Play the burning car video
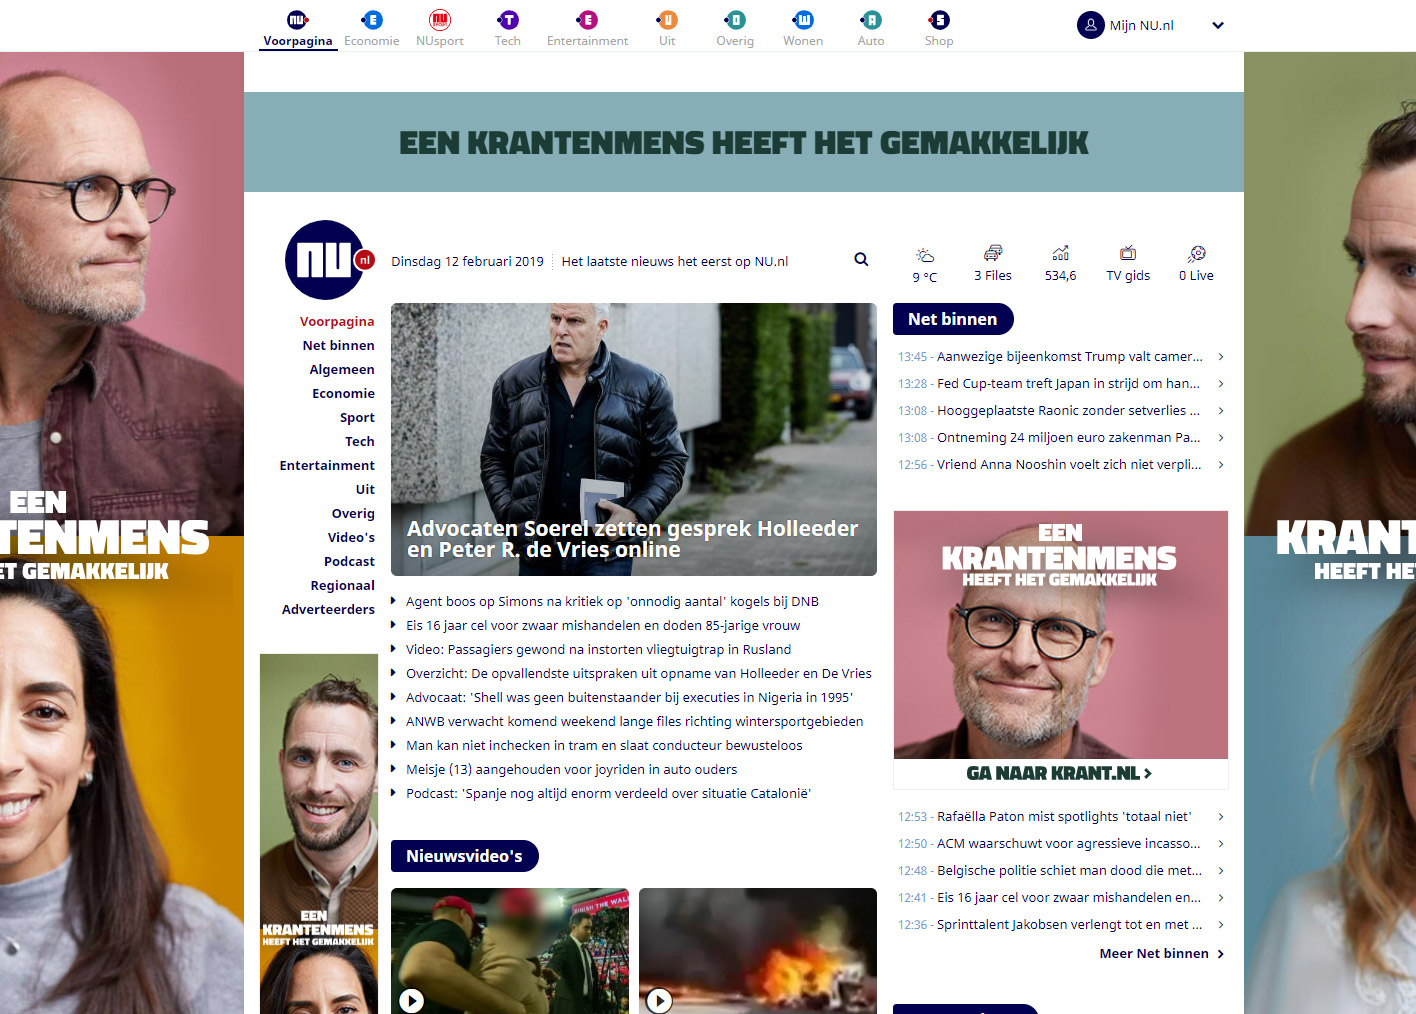Viewport: 1416px width, 1014px height. tap(660, 999)
